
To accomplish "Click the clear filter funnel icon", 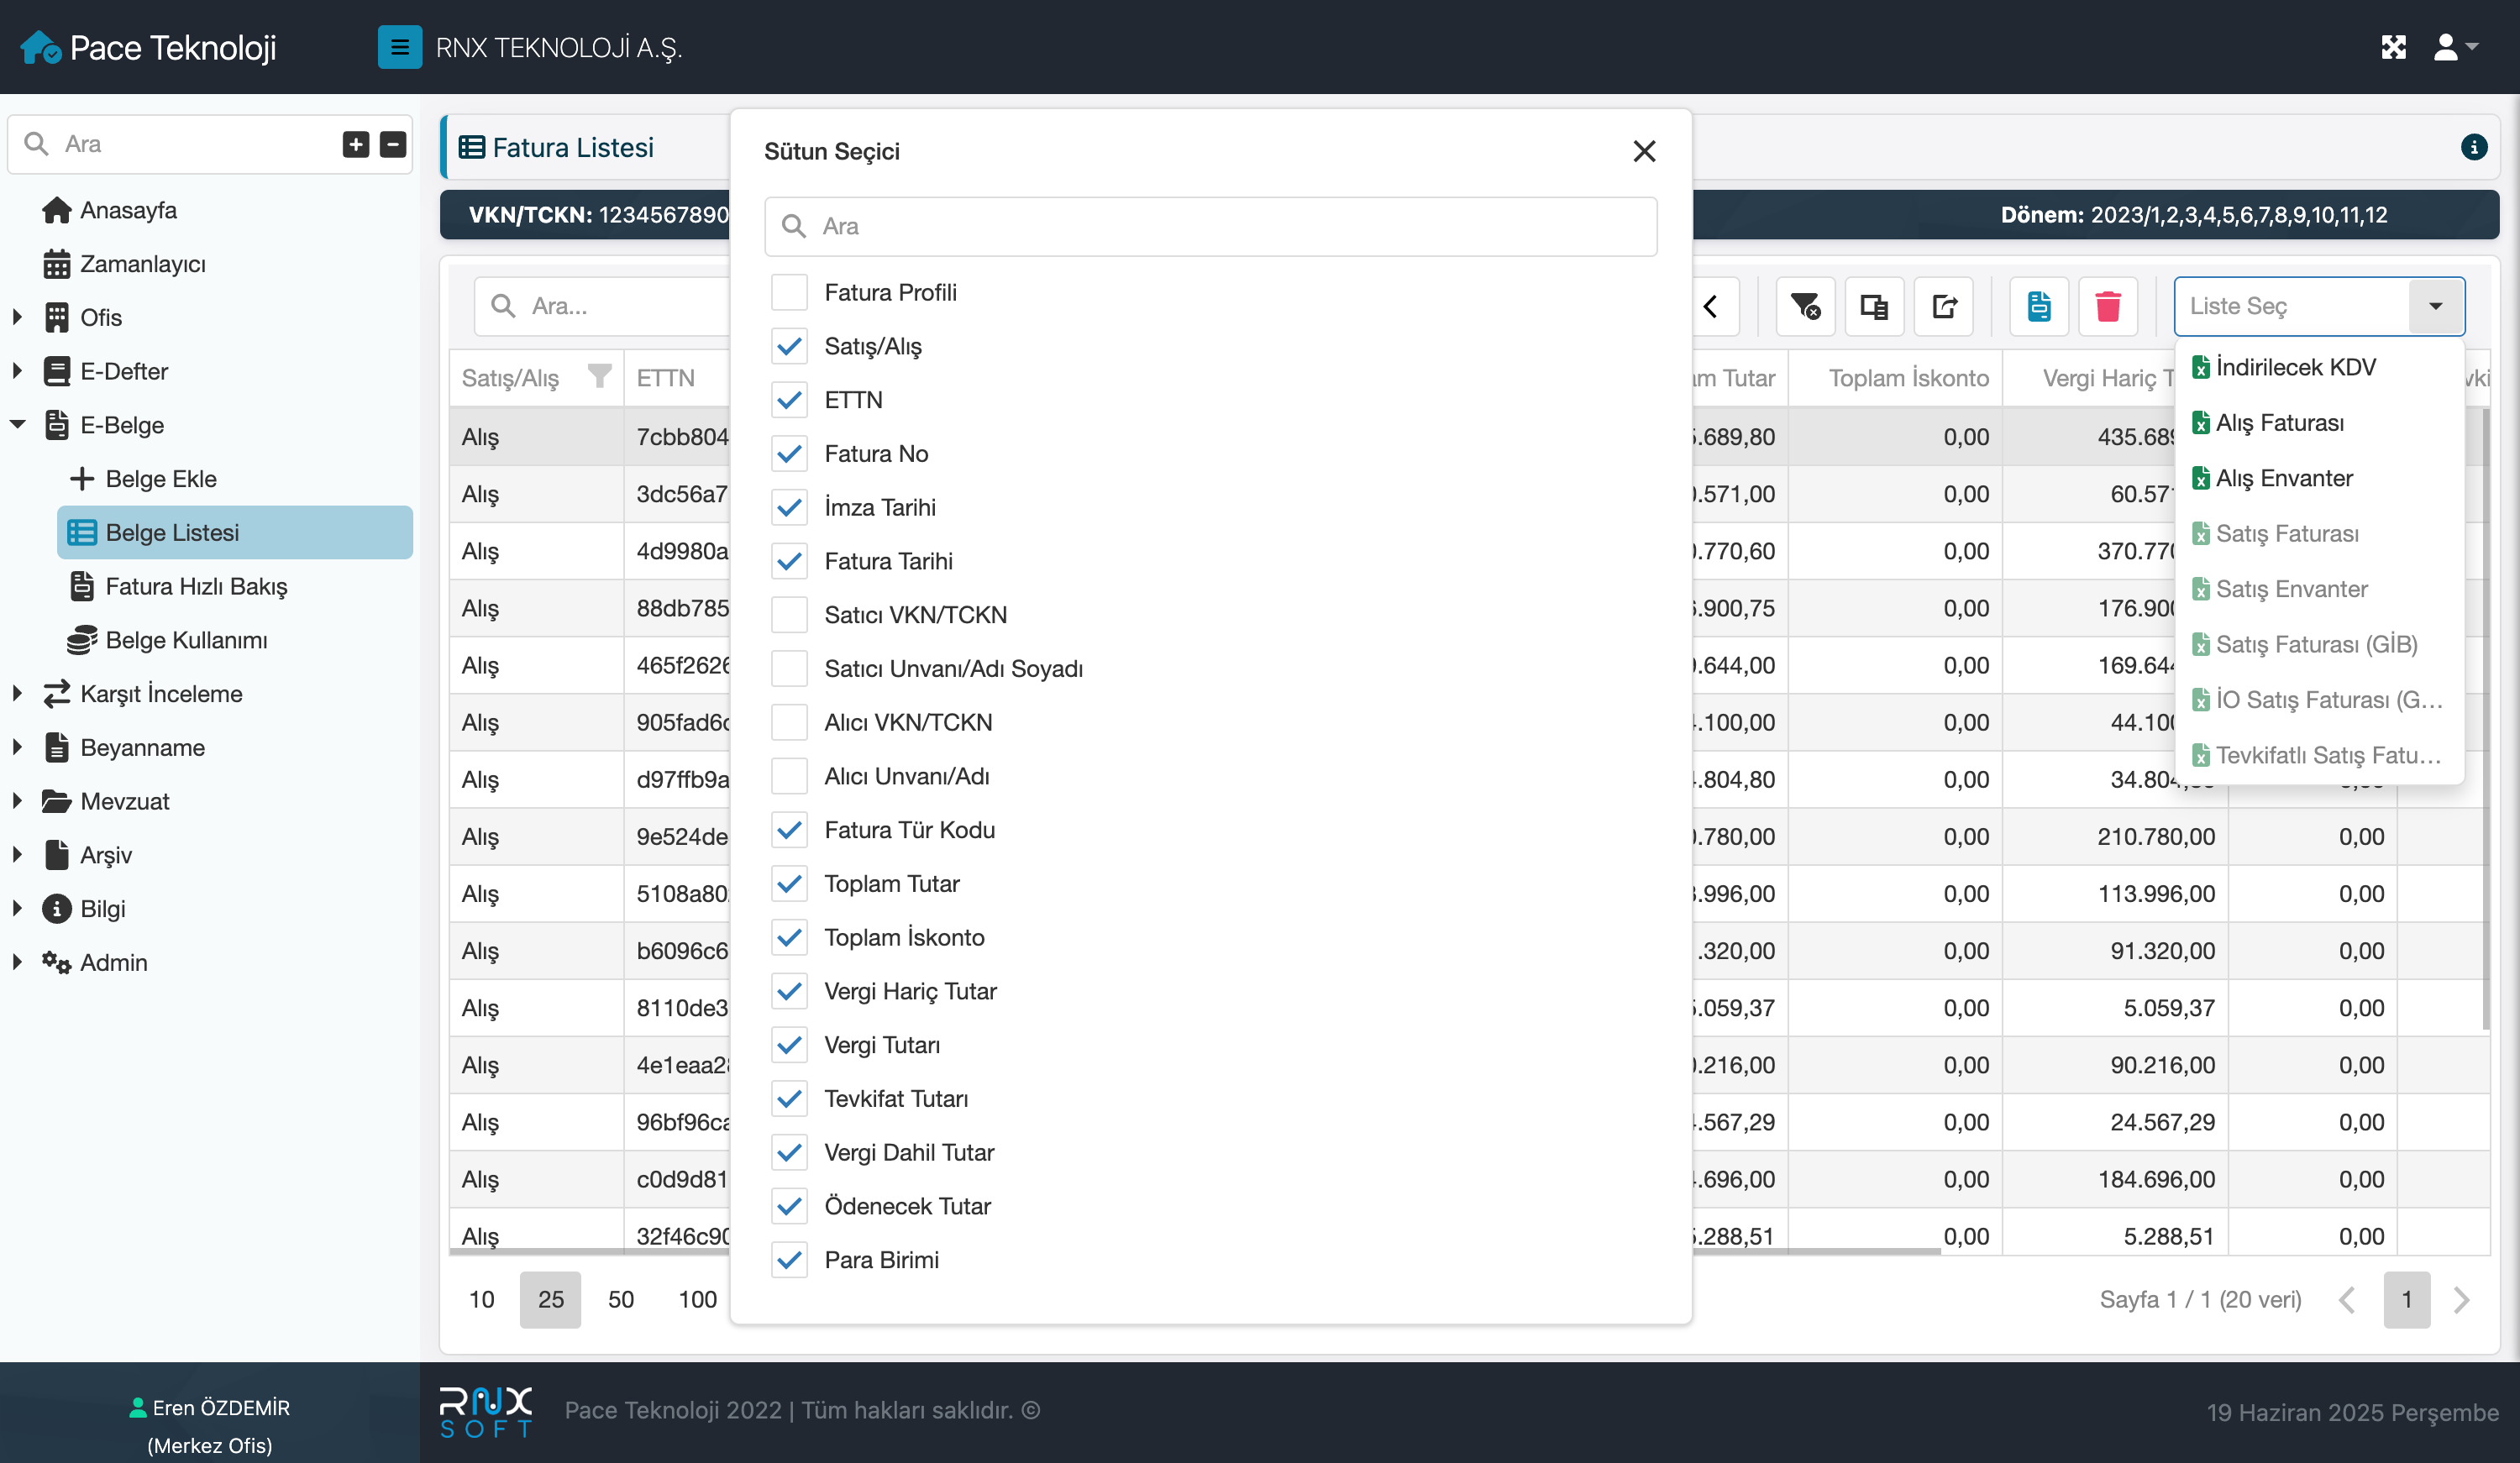I will tap(1804, 306).
